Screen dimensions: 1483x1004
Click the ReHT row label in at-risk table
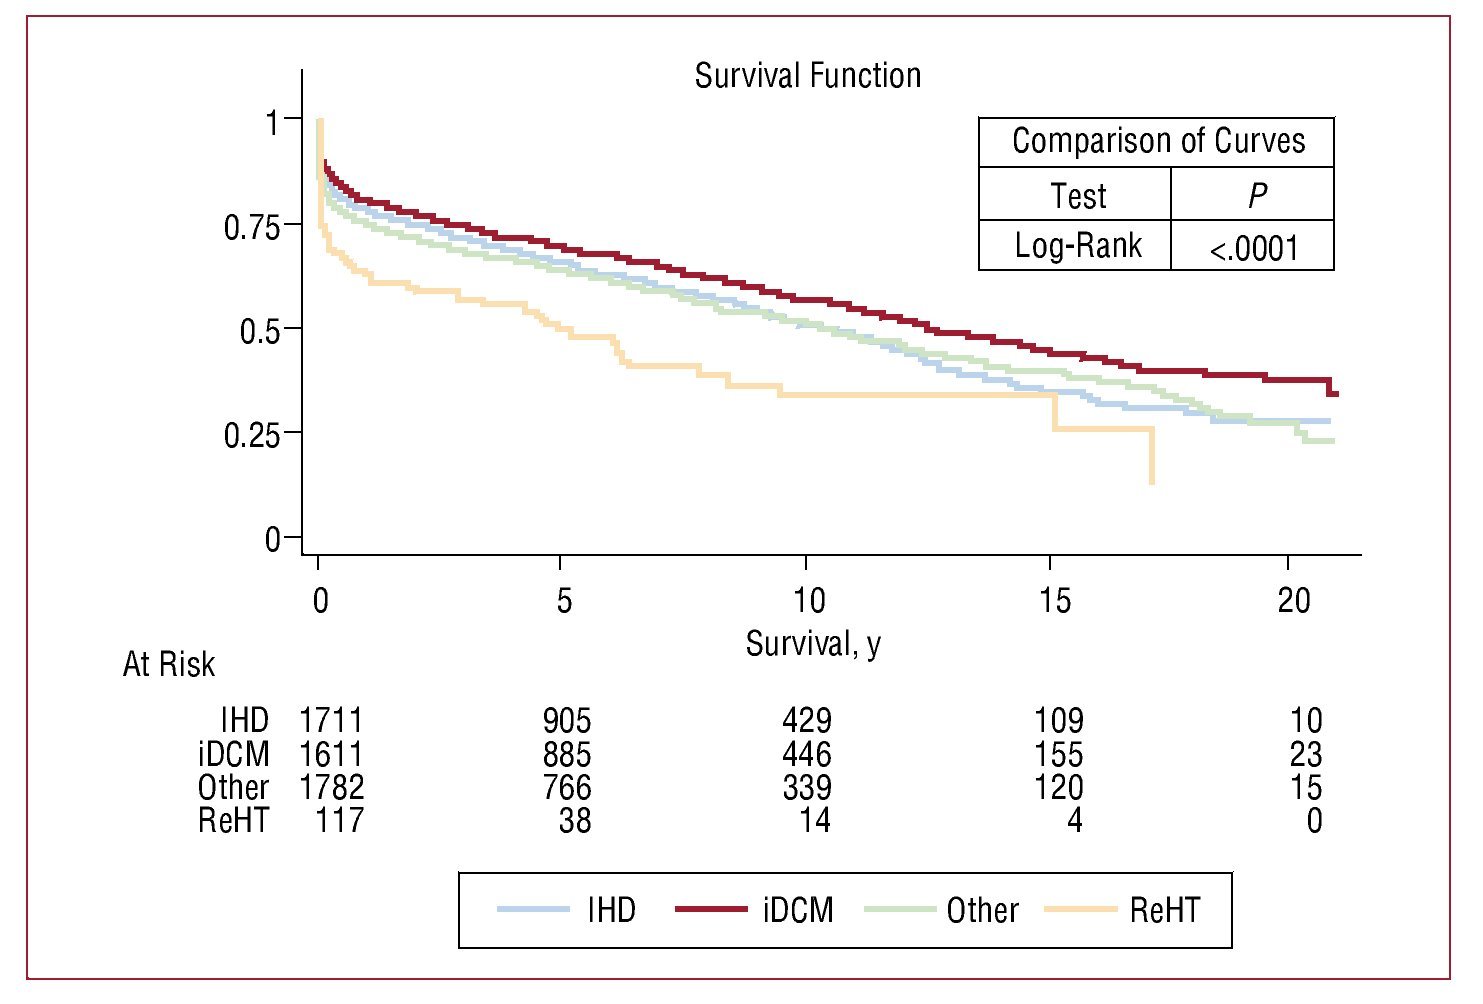click(x=234, y=821)
